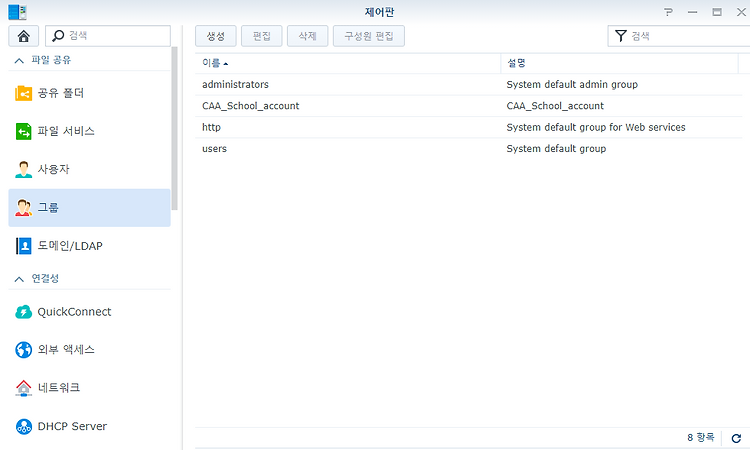Select the 사용자 user icon

(x=23, y=169)
